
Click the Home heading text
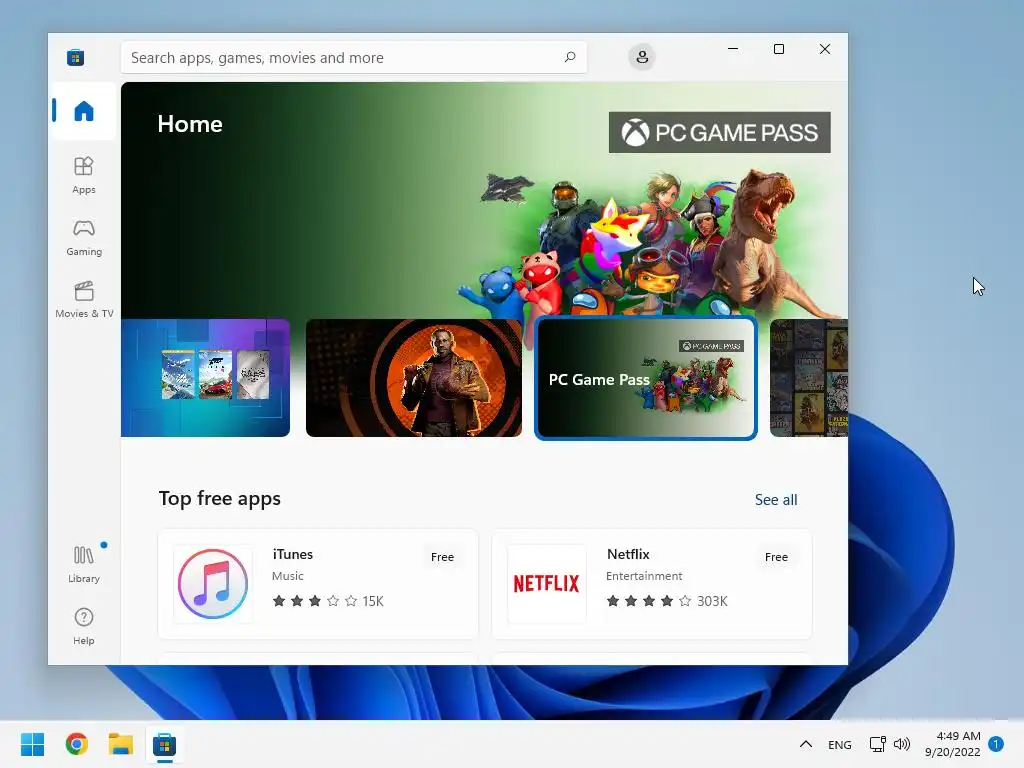click(190, 124)
